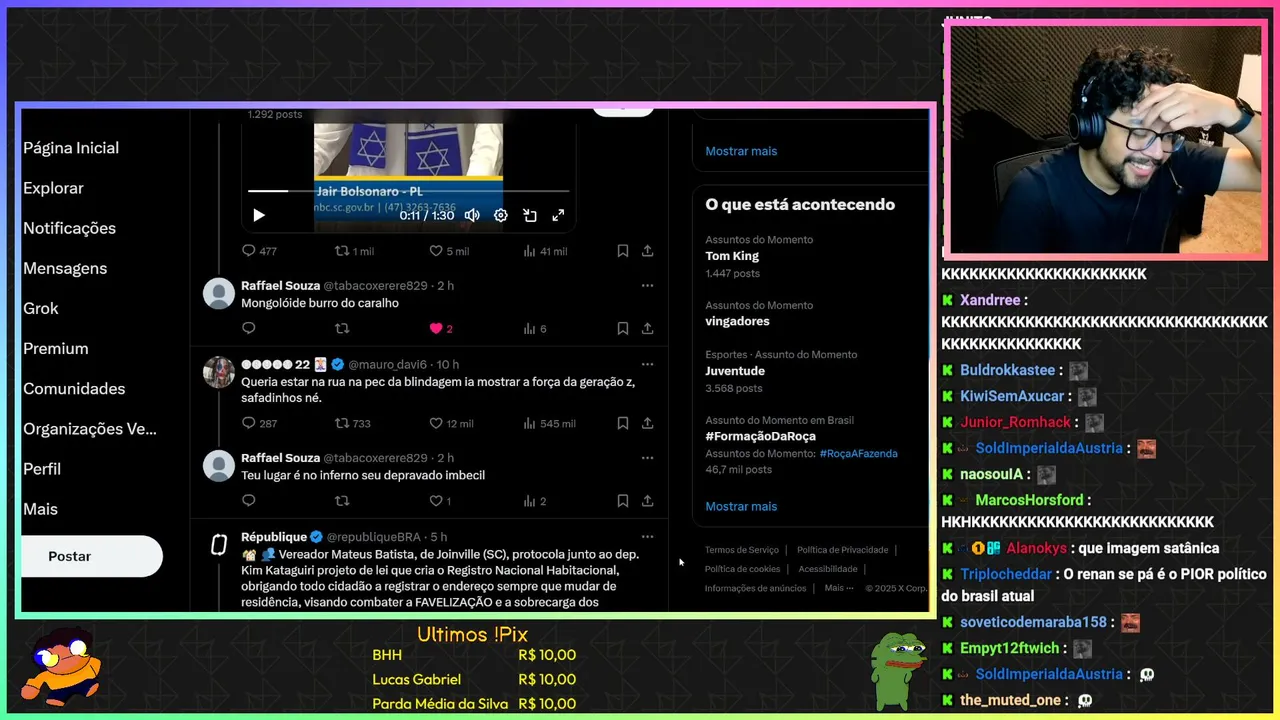Open vingadores trending topic
This screenshot has height=720, width=1280.
point(737,321)
